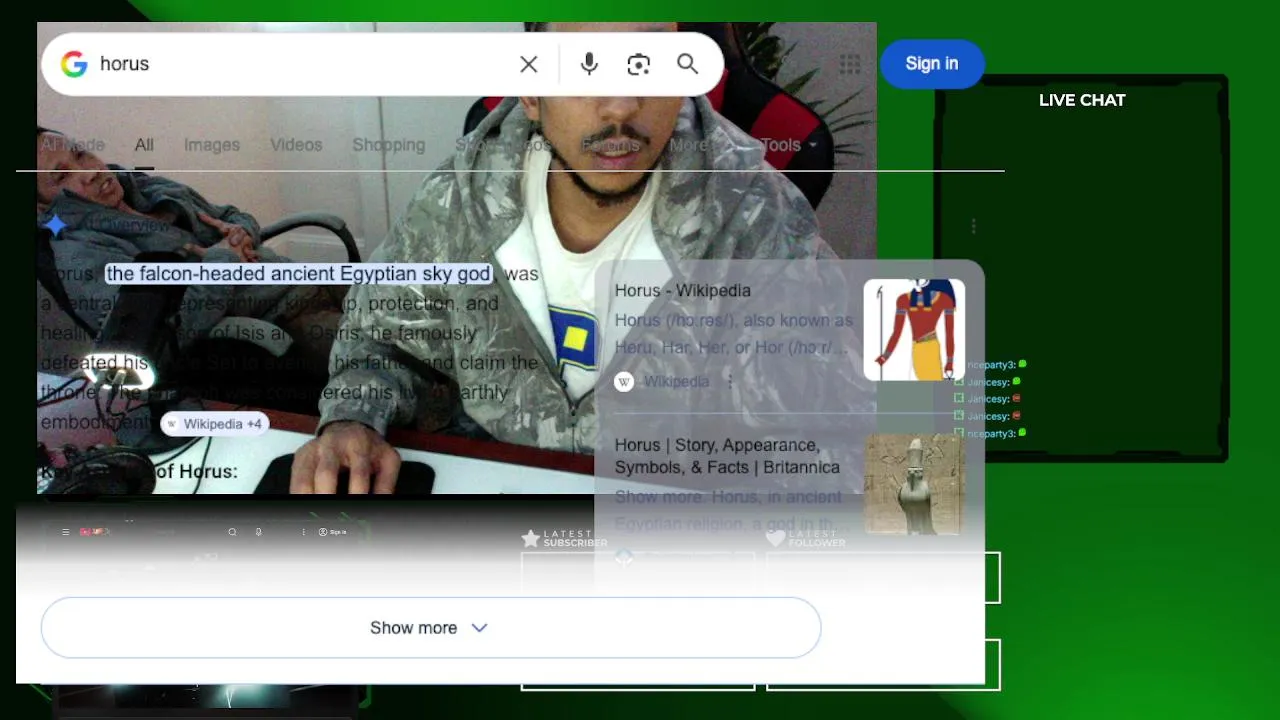Expand the More search filters menu
The width and height of the screenshot is (1280, 720).
[x=695, y=145]
